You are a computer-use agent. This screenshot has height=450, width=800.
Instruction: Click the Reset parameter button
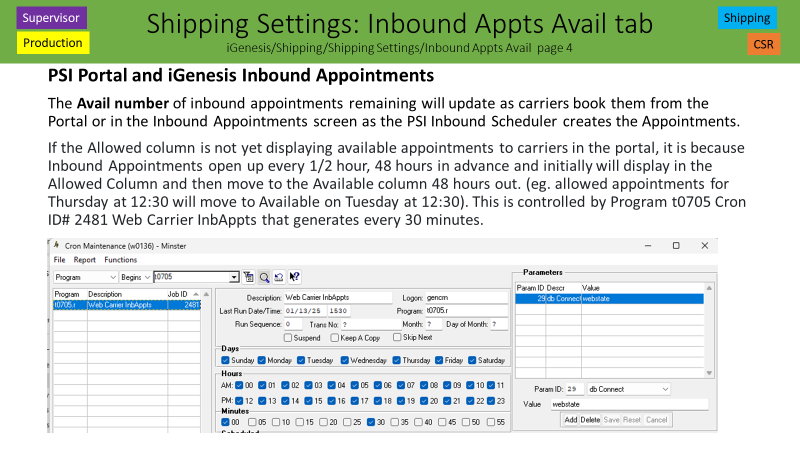coord(632,420)
